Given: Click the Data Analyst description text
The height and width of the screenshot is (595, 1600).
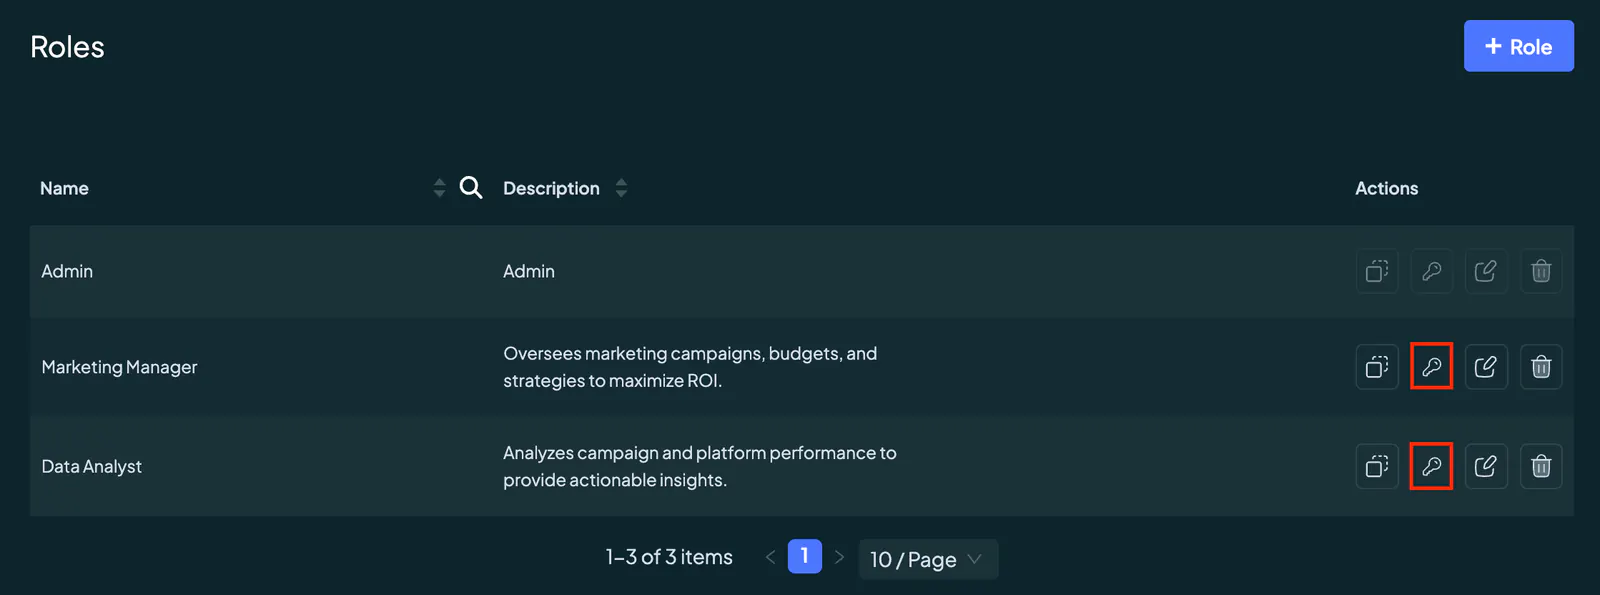Looking at the screenshot, I should coord(700,466).
